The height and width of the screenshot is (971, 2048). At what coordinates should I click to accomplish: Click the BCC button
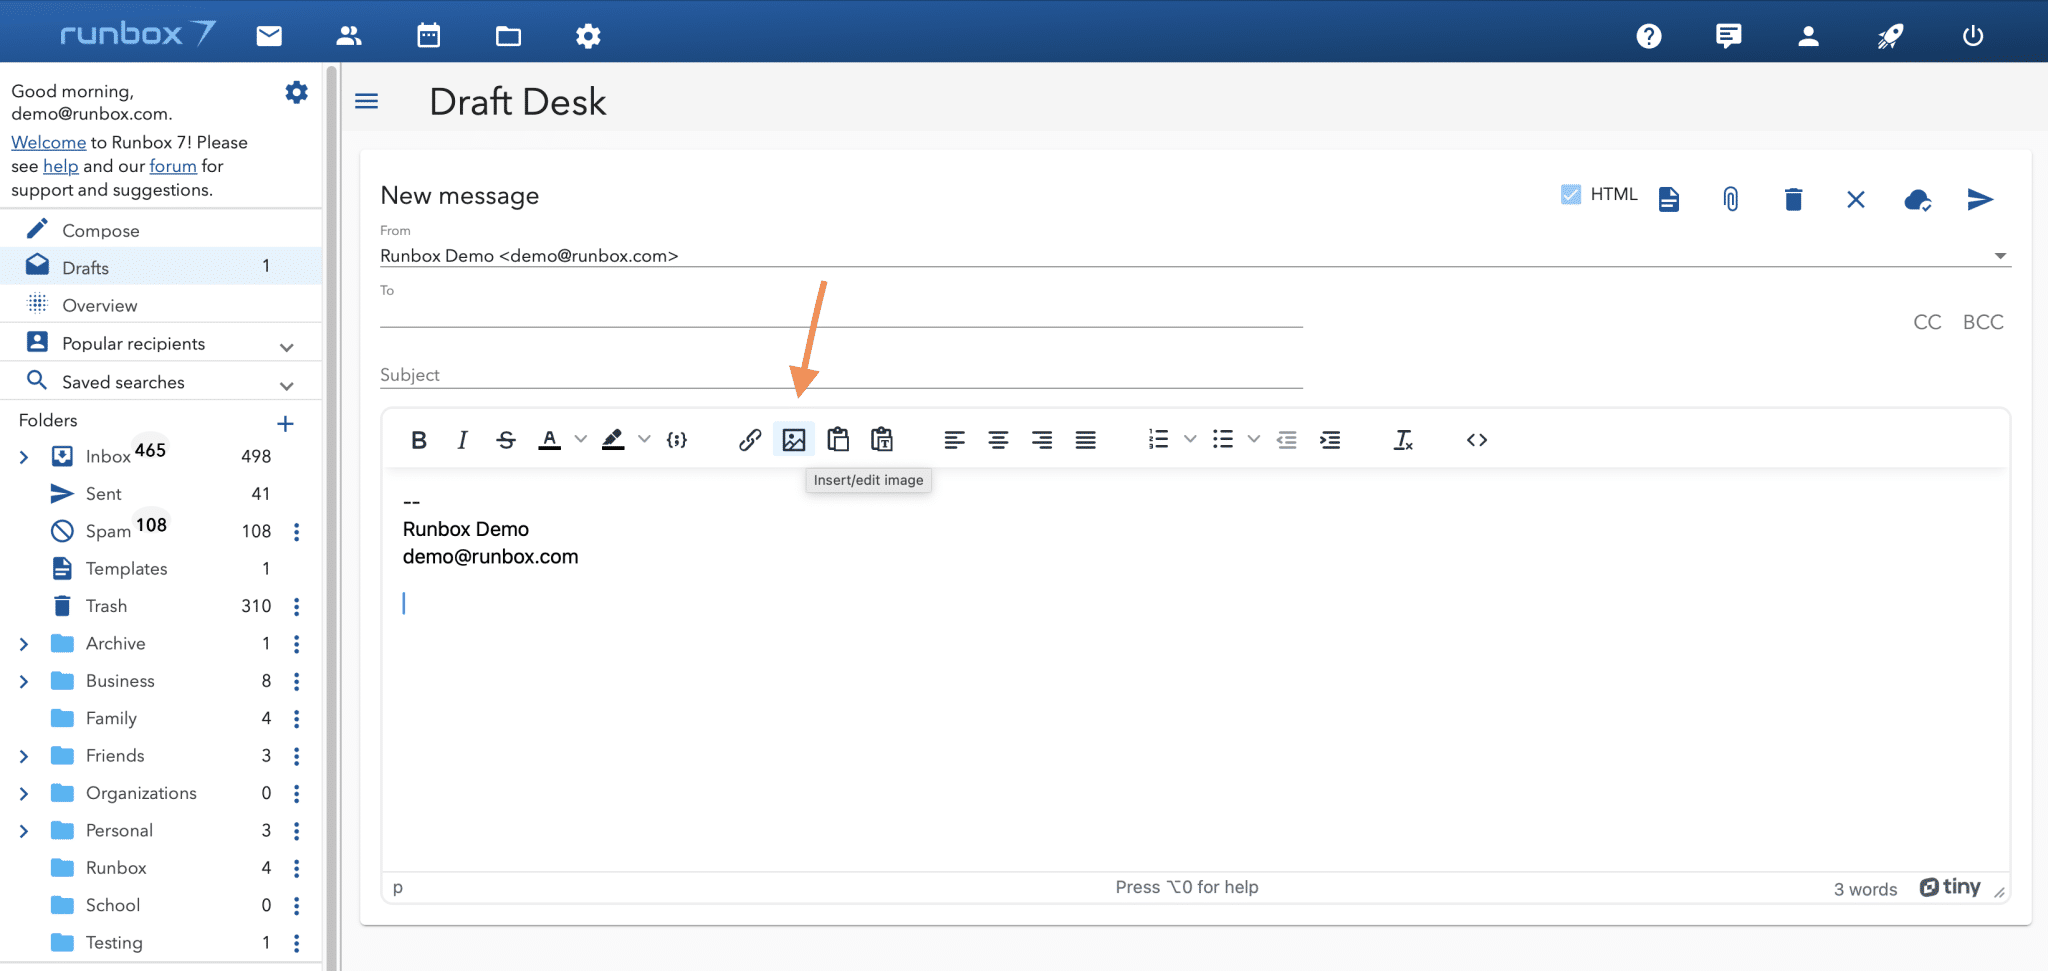[1982, 322]
